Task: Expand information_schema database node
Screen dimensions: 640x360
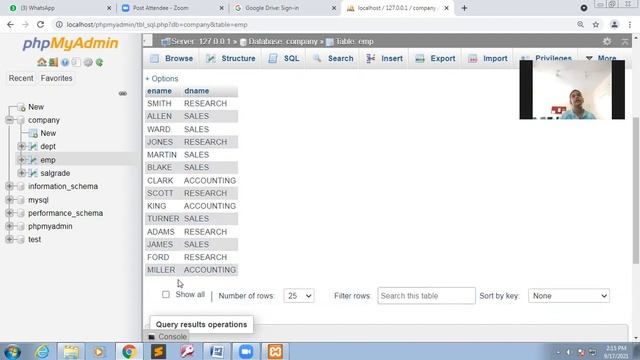Action: [x=9, y=186]
